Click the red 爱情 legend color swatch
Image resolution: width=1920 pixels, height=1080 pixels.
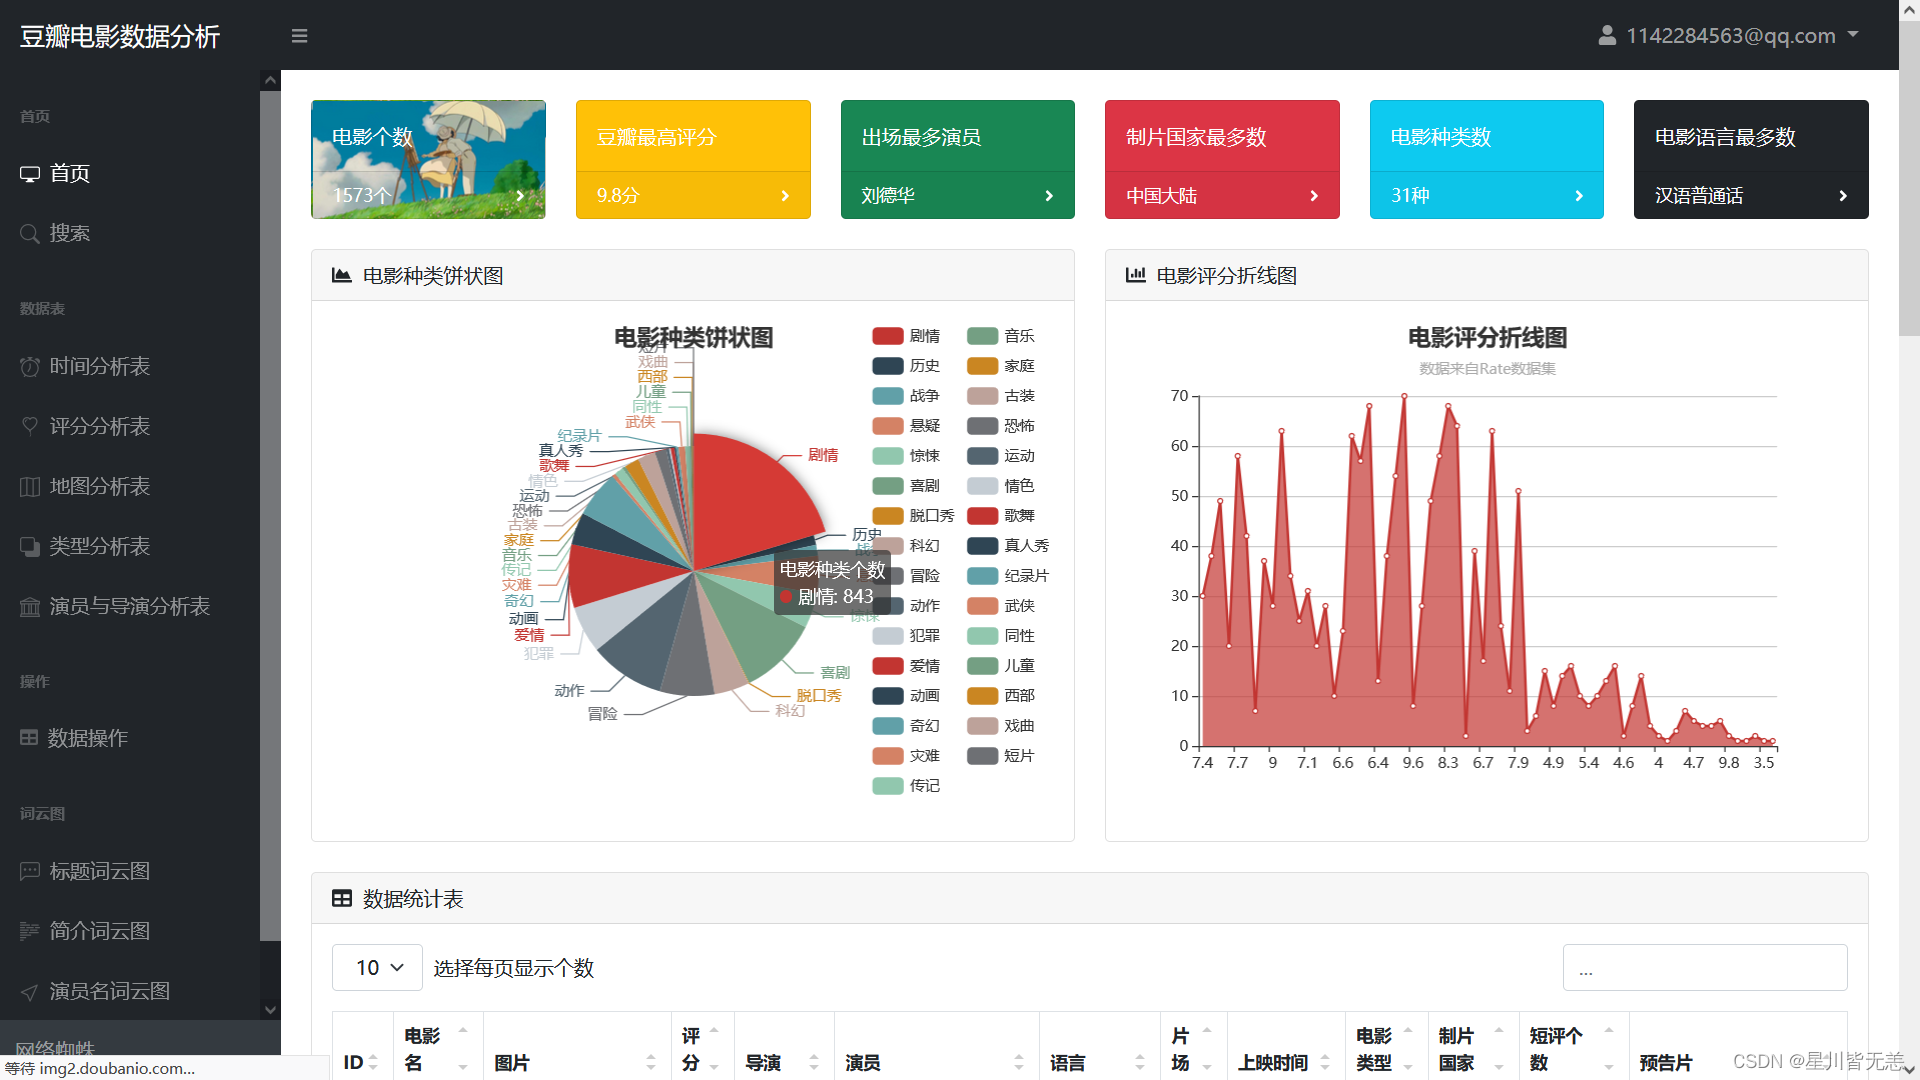pyautogui.click(x=888, y=666)
